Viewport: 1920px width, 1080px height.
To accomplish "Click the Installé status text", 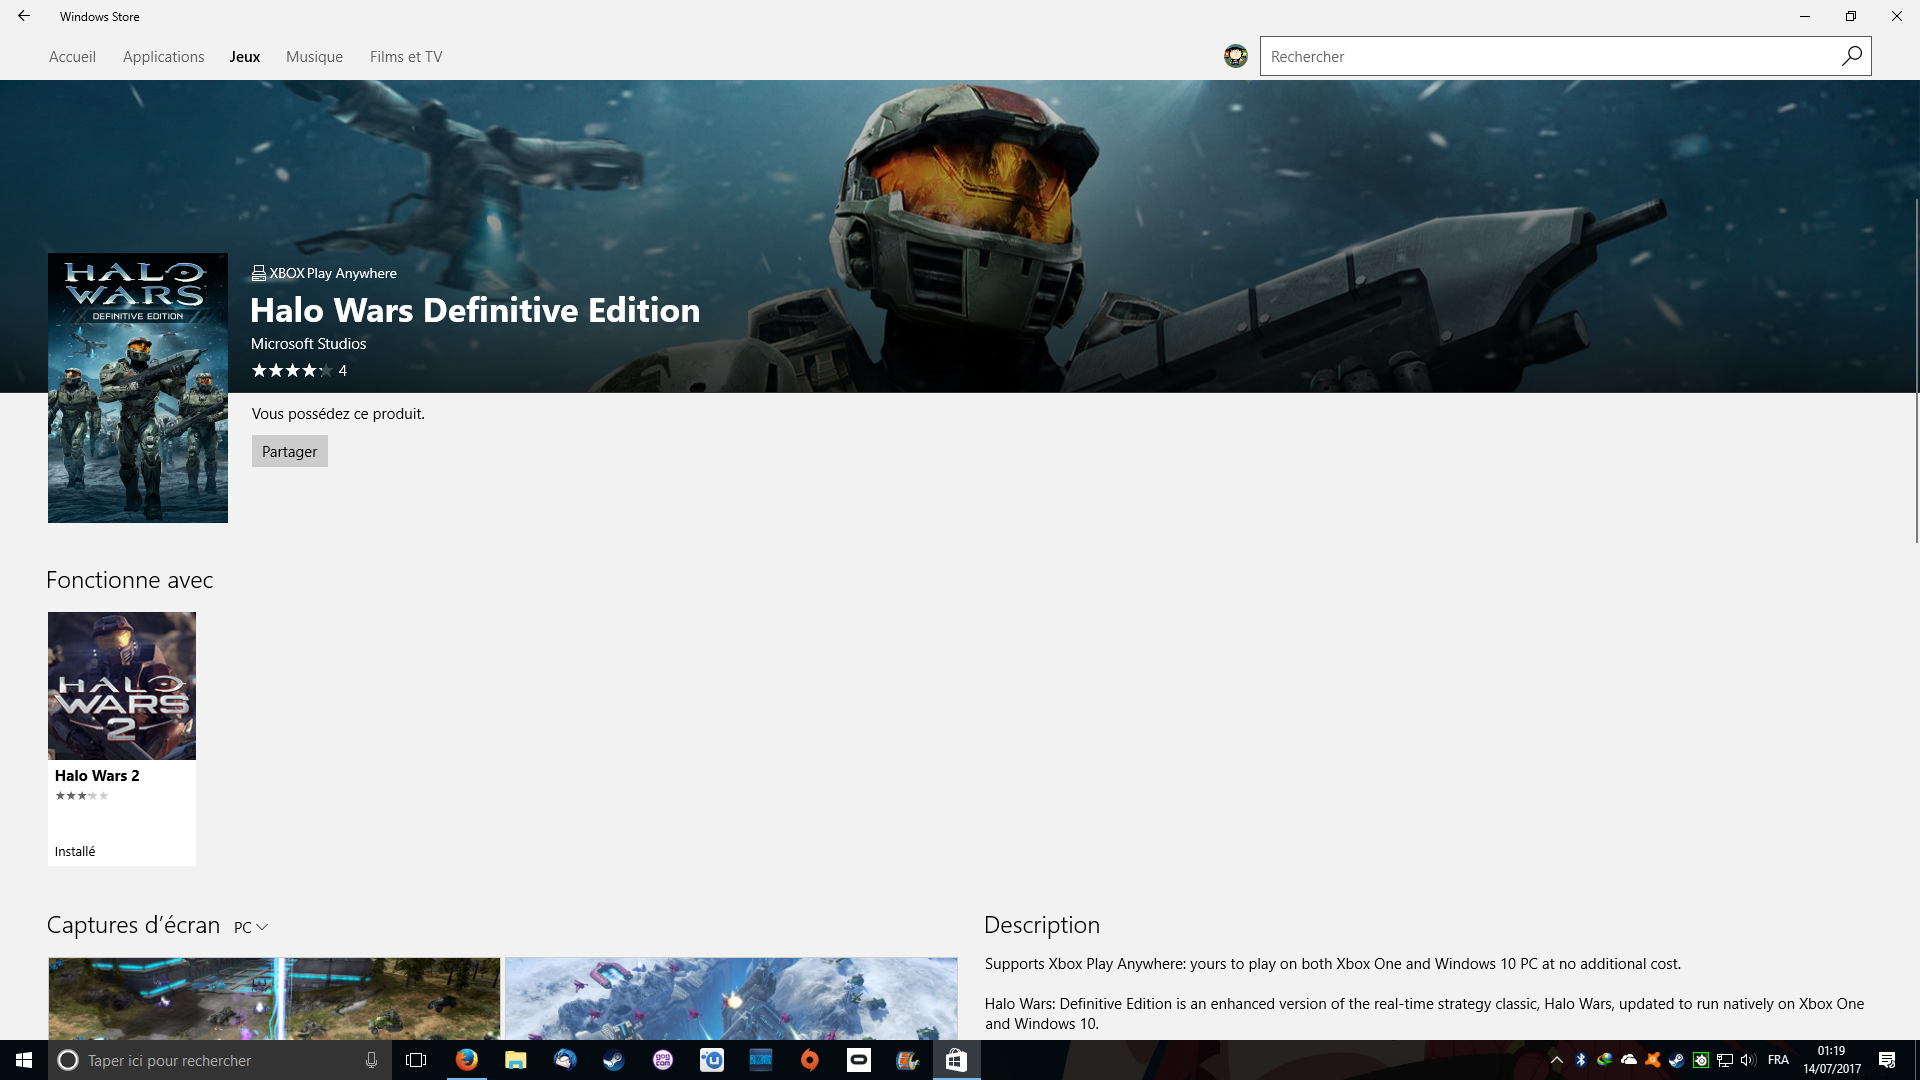I will [75, 852].
